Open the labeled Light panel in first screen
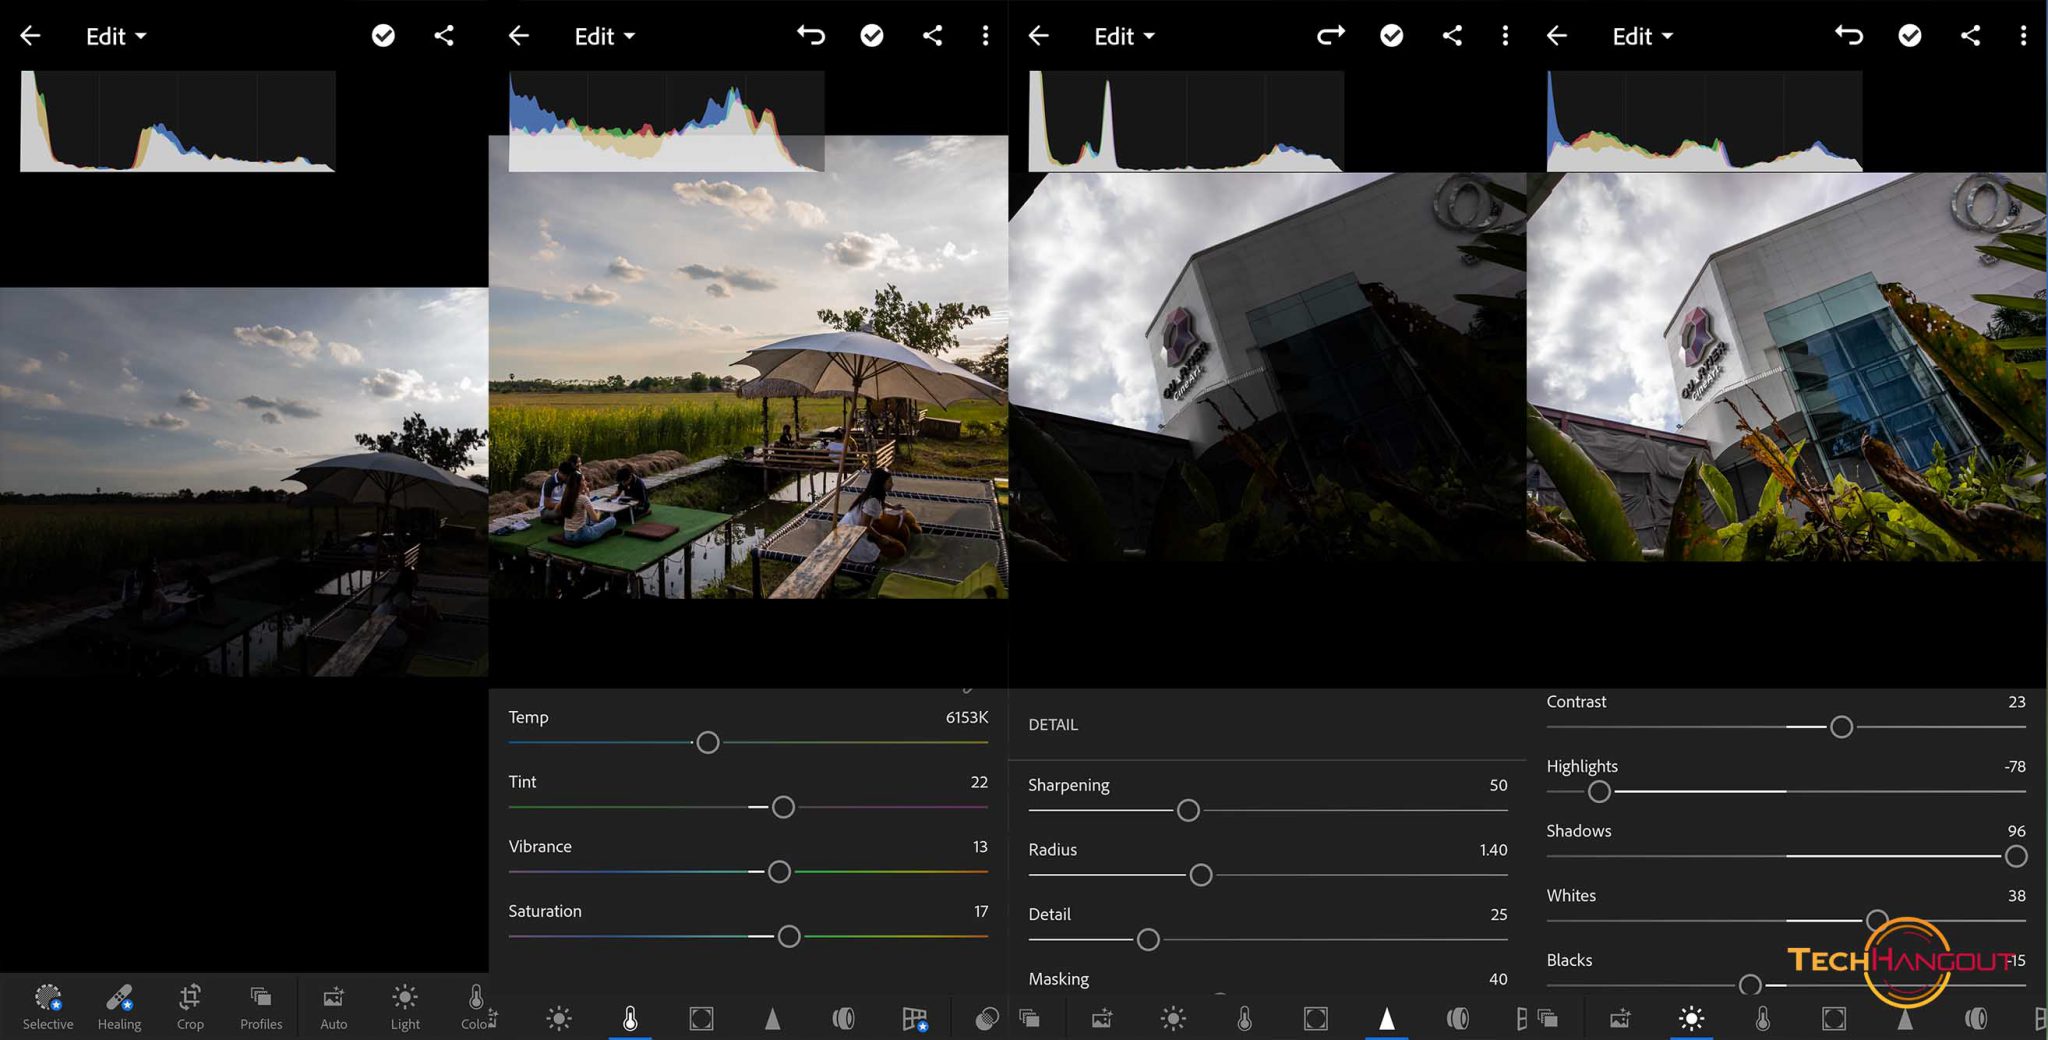The image size is (2048, 1040). click(x=405, y=1007)
